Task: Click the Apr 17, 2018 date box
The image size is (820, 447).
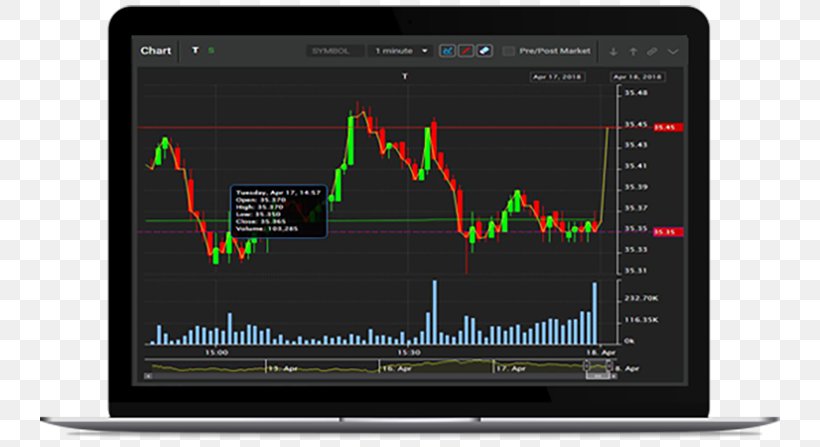Action: coord(557,76)
